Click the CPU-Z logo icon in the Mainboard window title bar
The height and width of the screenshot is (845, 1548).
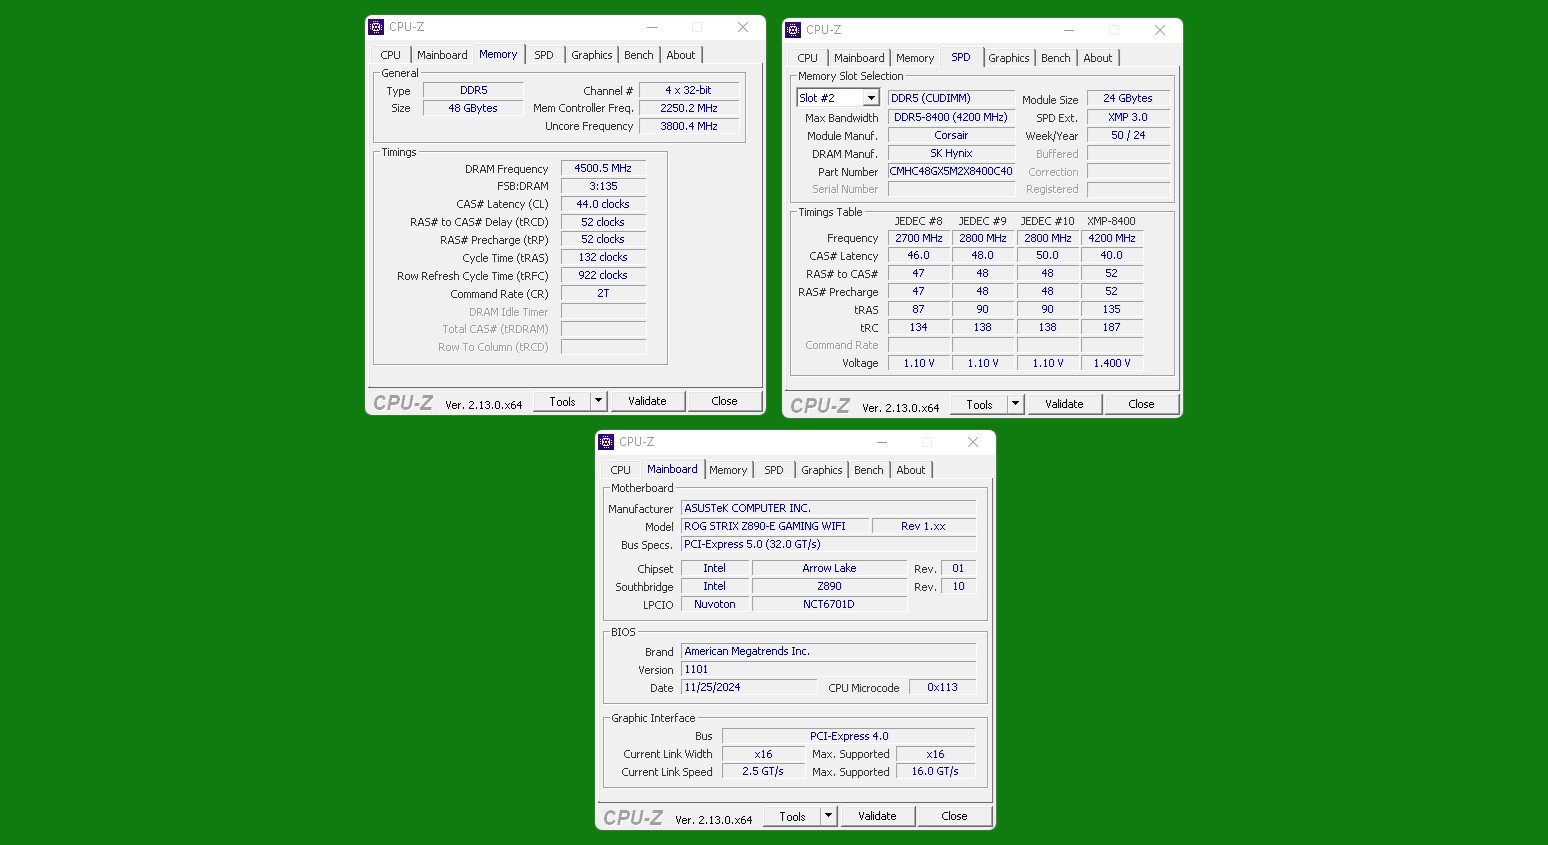pyautogui.click(x=606, y=442)
